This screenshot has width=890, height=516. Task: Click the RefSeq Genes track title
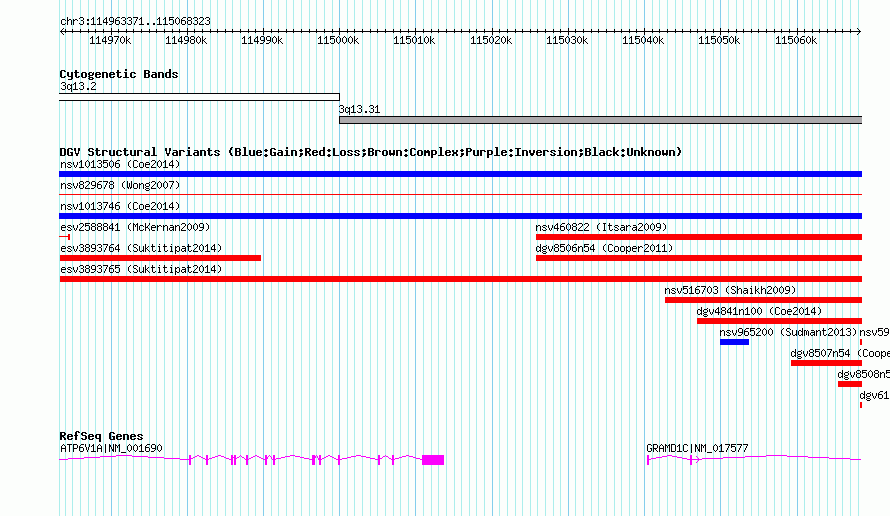point(101,436)
